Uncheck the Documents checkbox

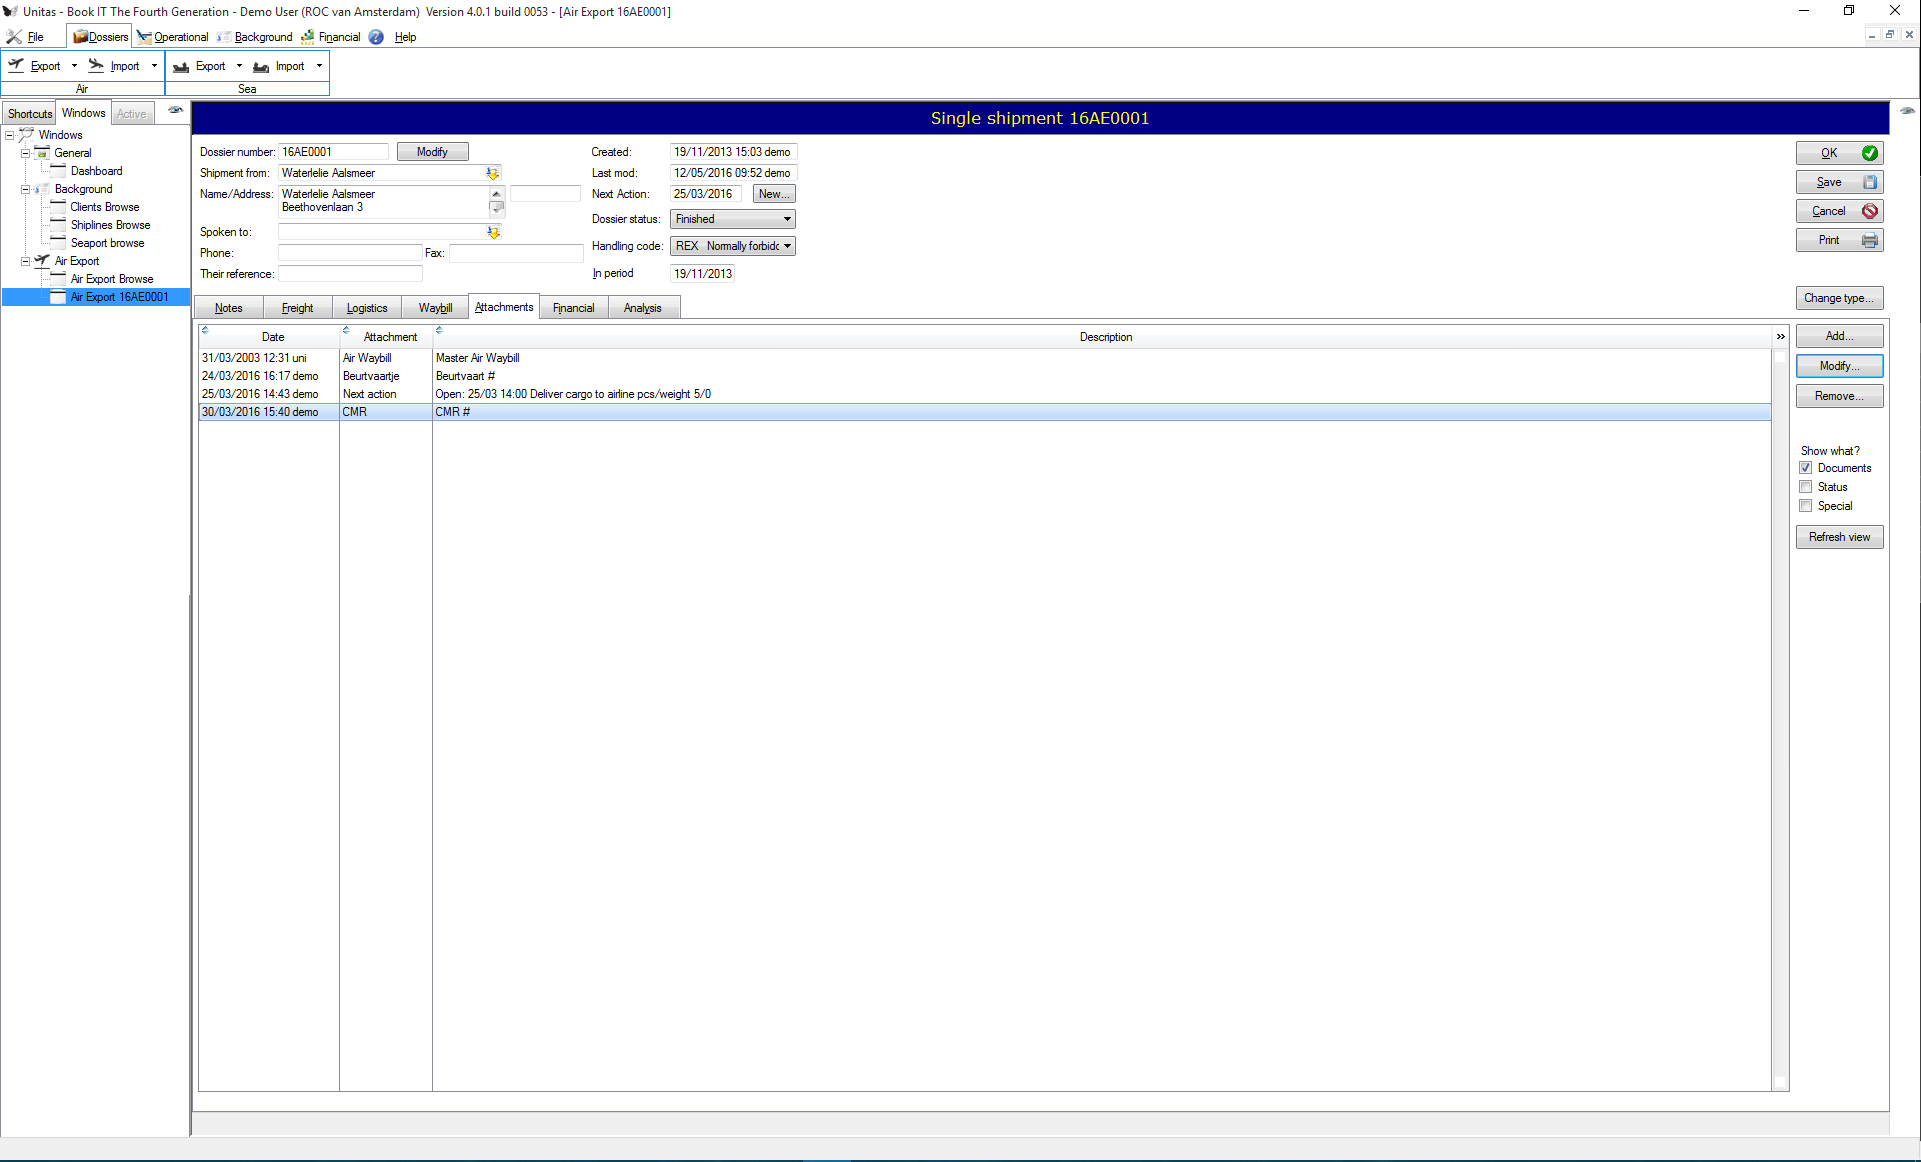[1806, 468]
